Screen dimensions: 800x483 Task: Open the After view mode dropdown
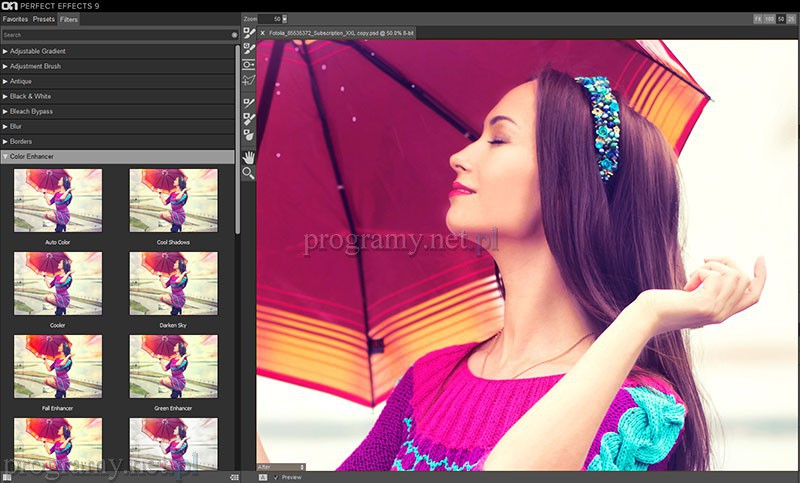click(280, 466)
